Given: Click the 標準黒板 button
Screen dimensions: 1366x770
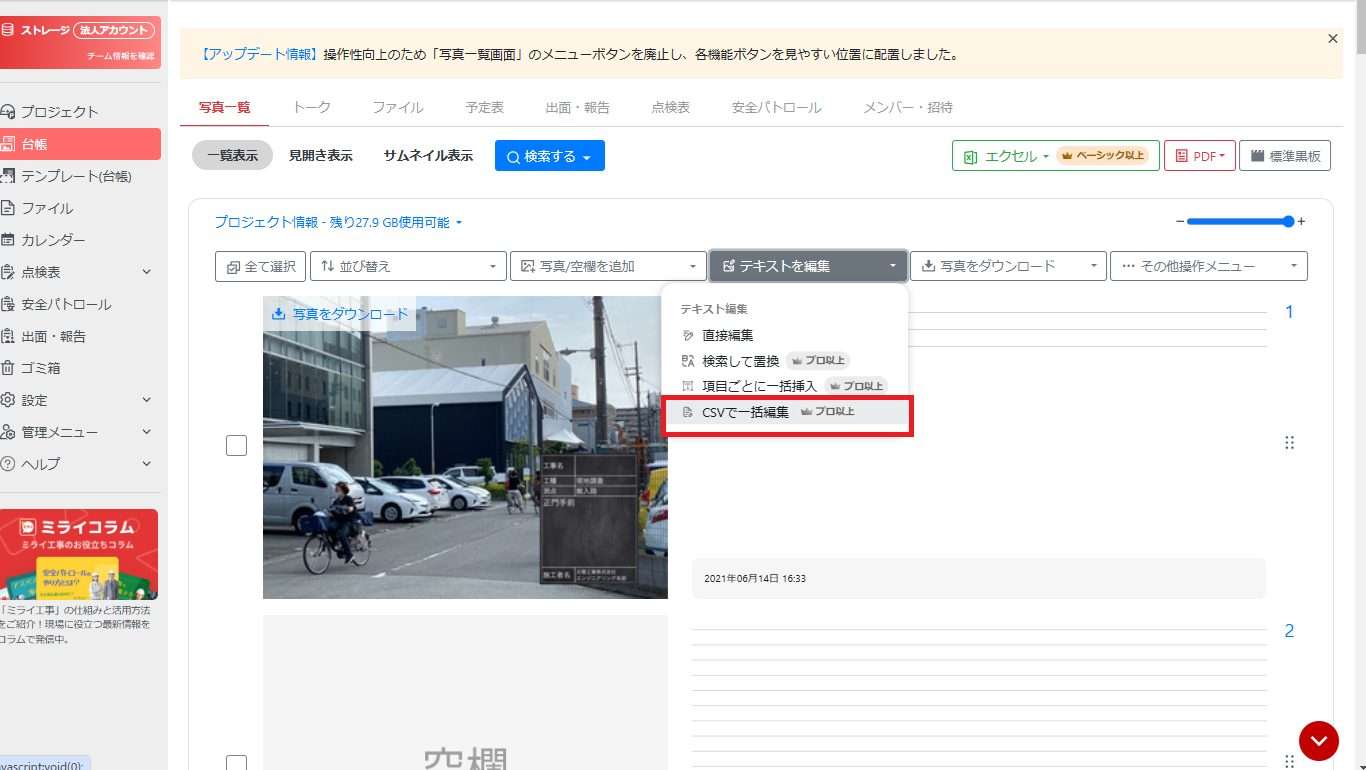Looking at the screenshot, I should (1285, 156).
